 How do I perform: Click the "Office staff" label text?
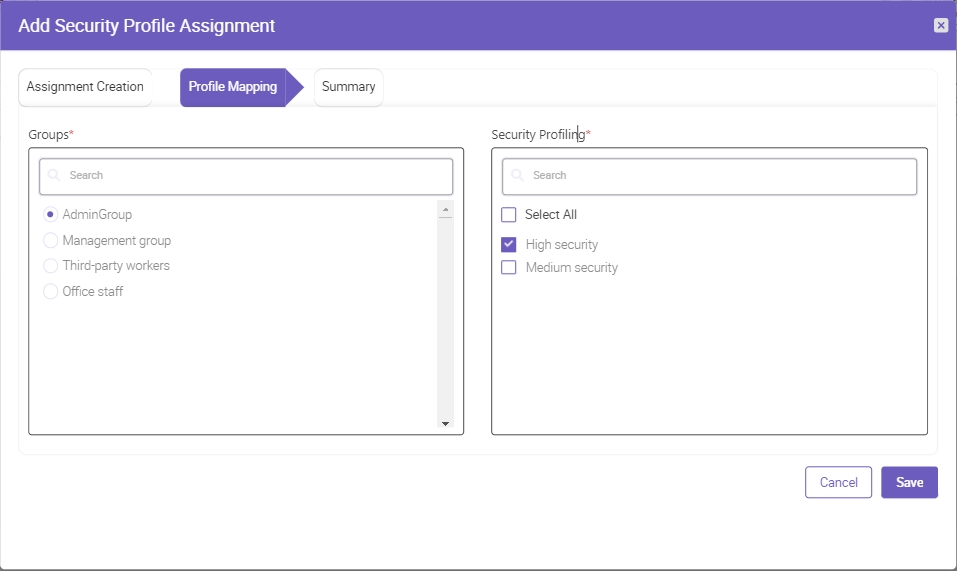(x=93, y=292)
